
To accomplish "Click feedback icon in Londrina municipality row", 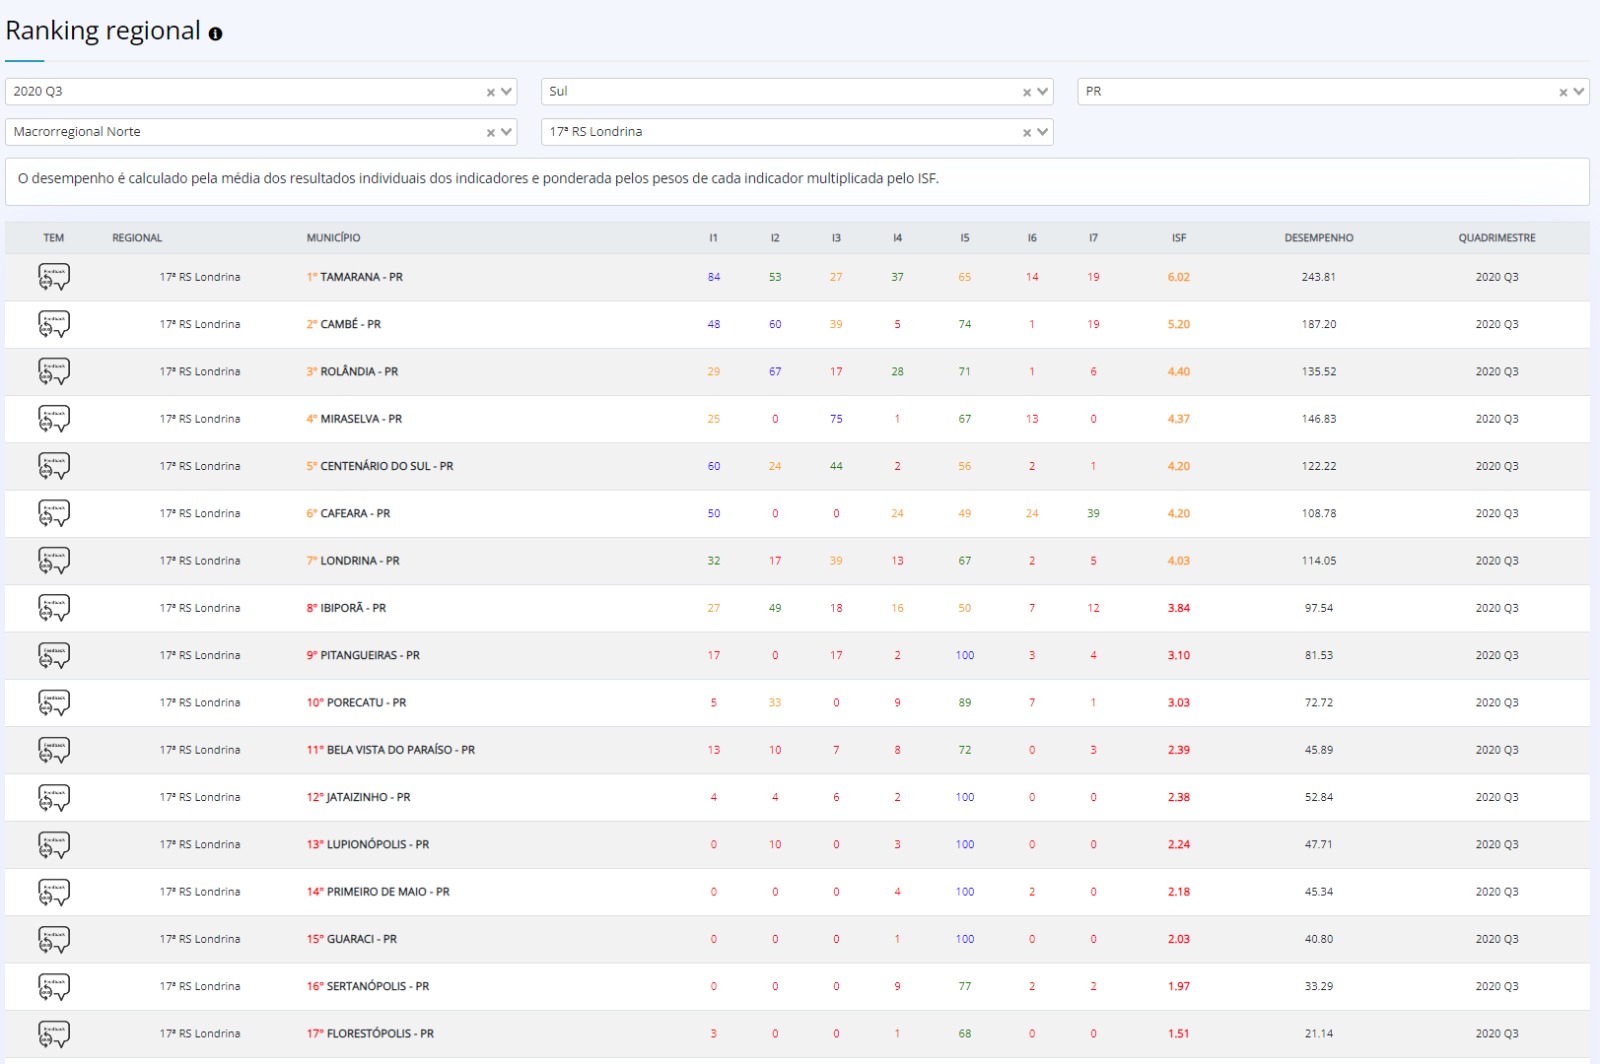I will click(x=54, y=561).
